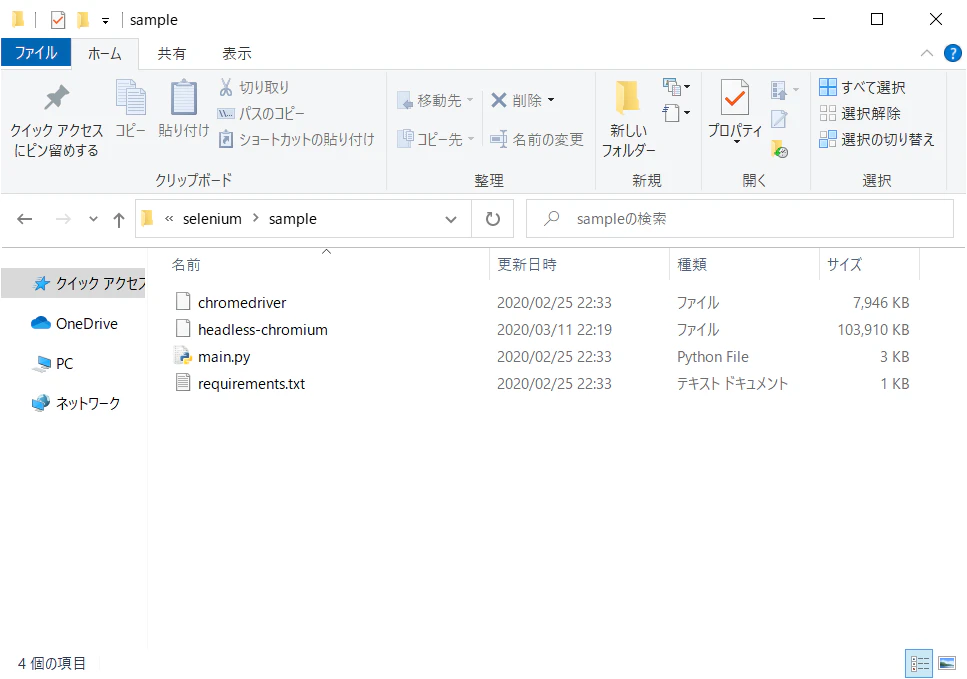Open the Open-with dropdown arrow in ribbon
This screenshot has height=679, width=967.
pyautogui.click(x=796, y=90)
